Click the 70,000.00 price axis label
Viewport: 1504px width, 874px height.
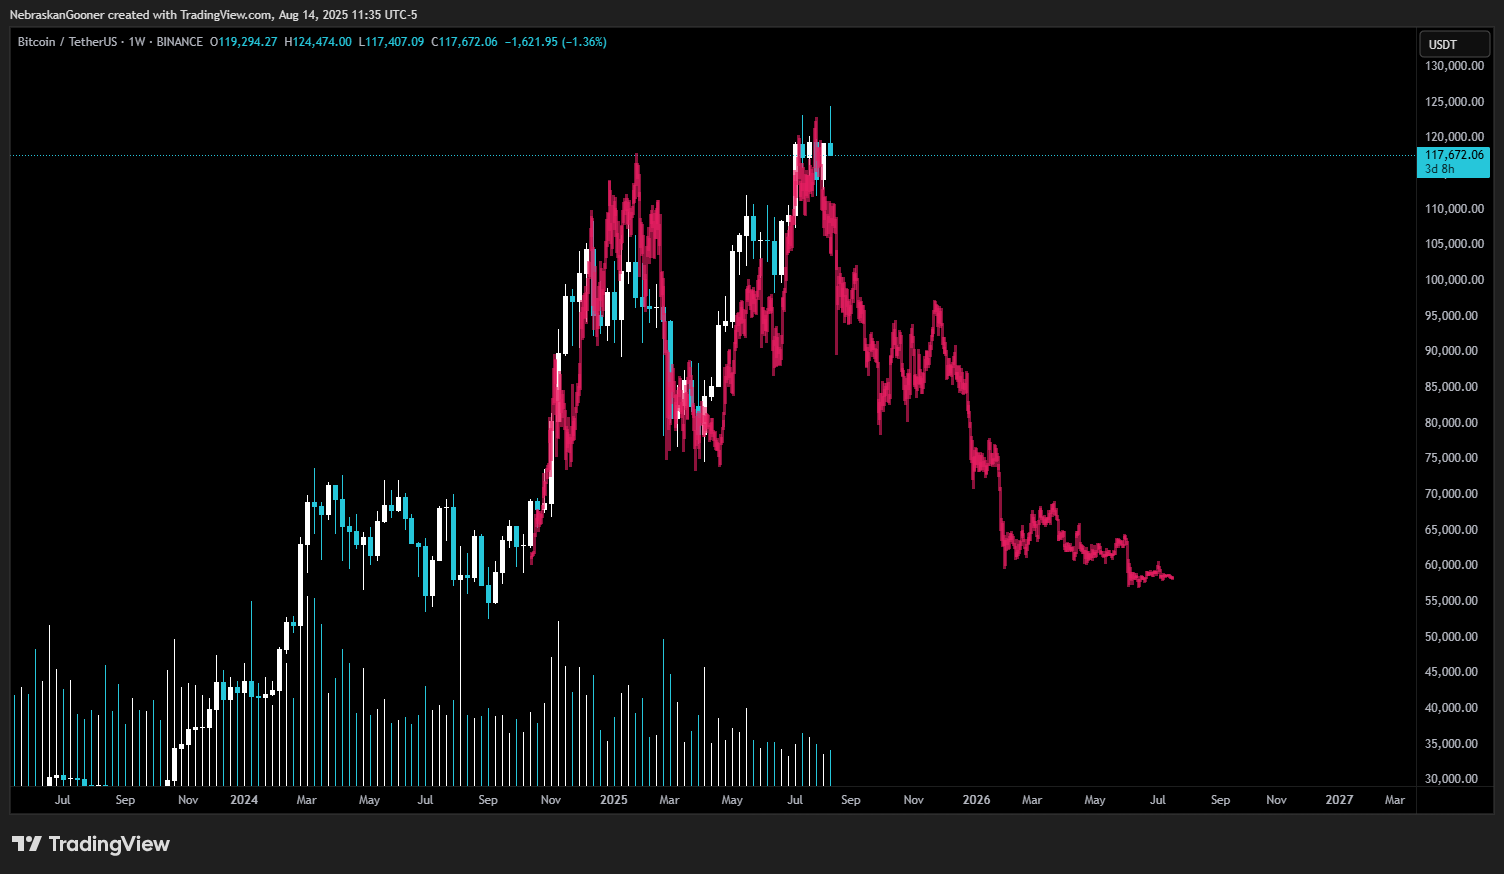(x=1451, y=494)
